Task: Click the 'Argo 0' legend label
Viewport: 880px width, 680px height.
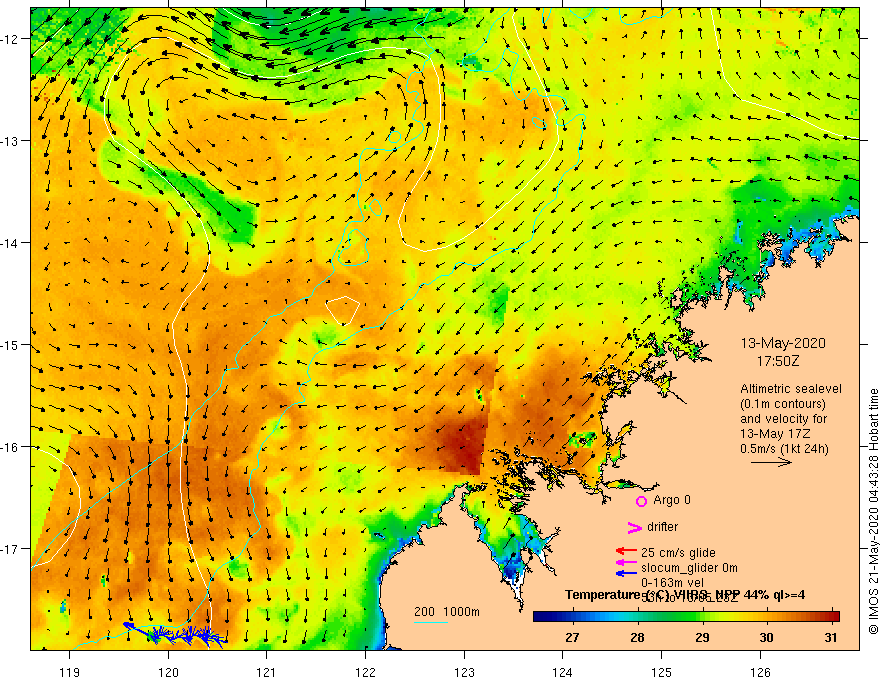Action: (x=672, y=500)
